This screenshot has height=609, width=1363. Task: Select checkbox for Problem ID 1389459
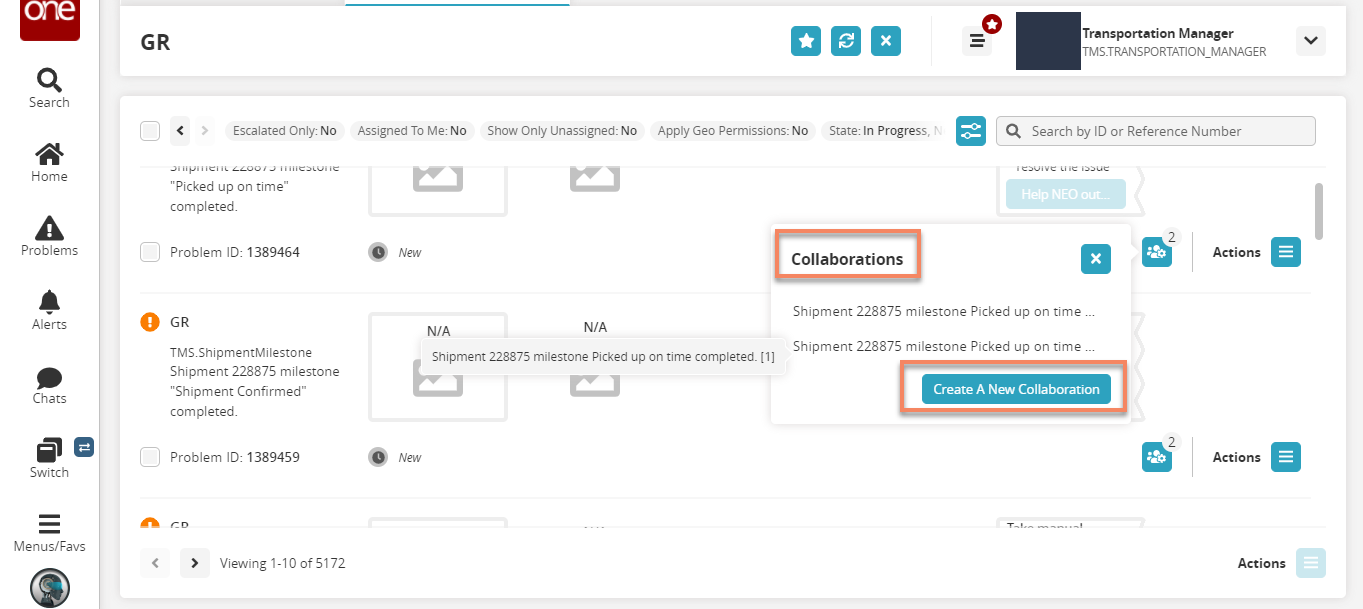pos(150,458)
